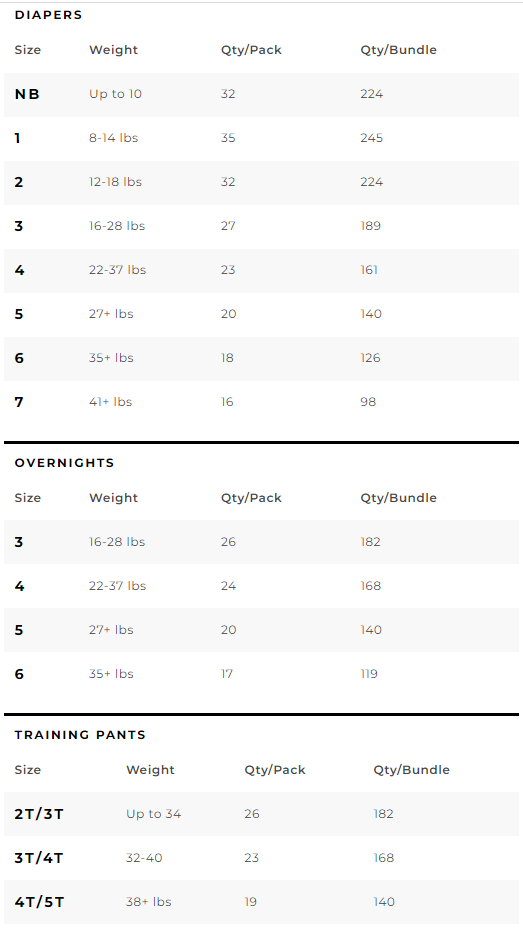Select the 161 bundle quantity cell
Image resolution: width=523 pixels, height=932 pixels.
tap(369, 270)
